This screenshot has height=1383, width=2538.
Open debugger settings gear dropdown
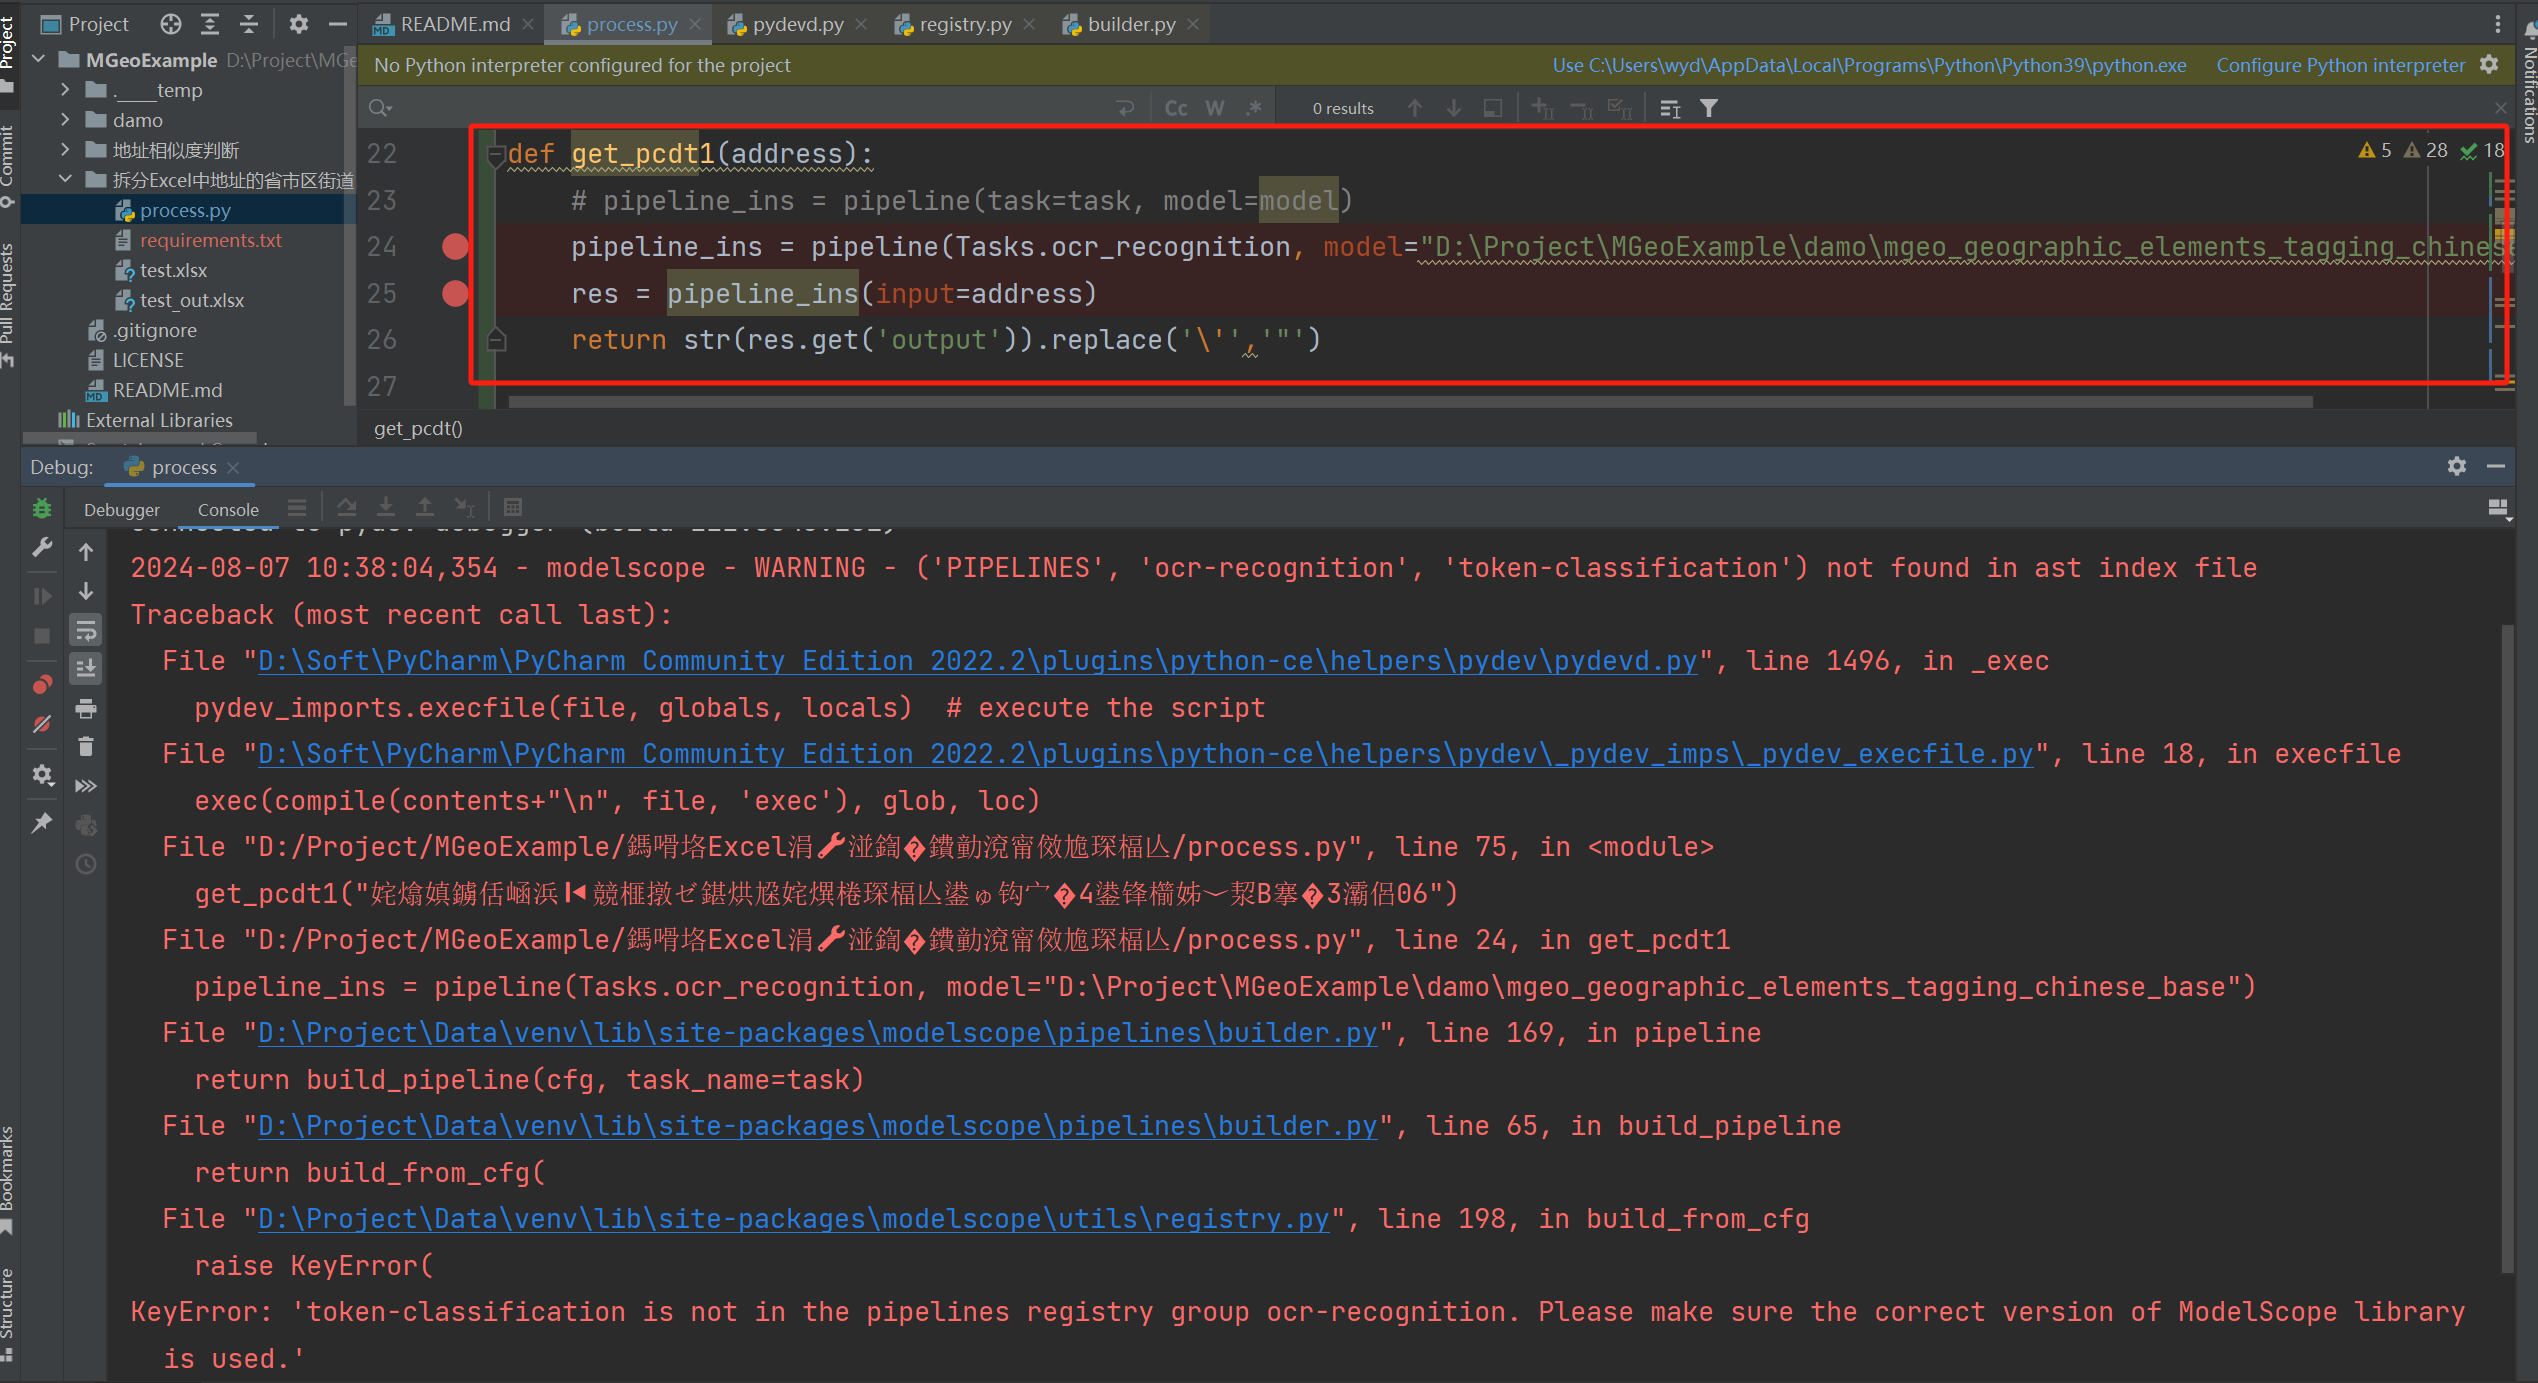coord(42,775)
